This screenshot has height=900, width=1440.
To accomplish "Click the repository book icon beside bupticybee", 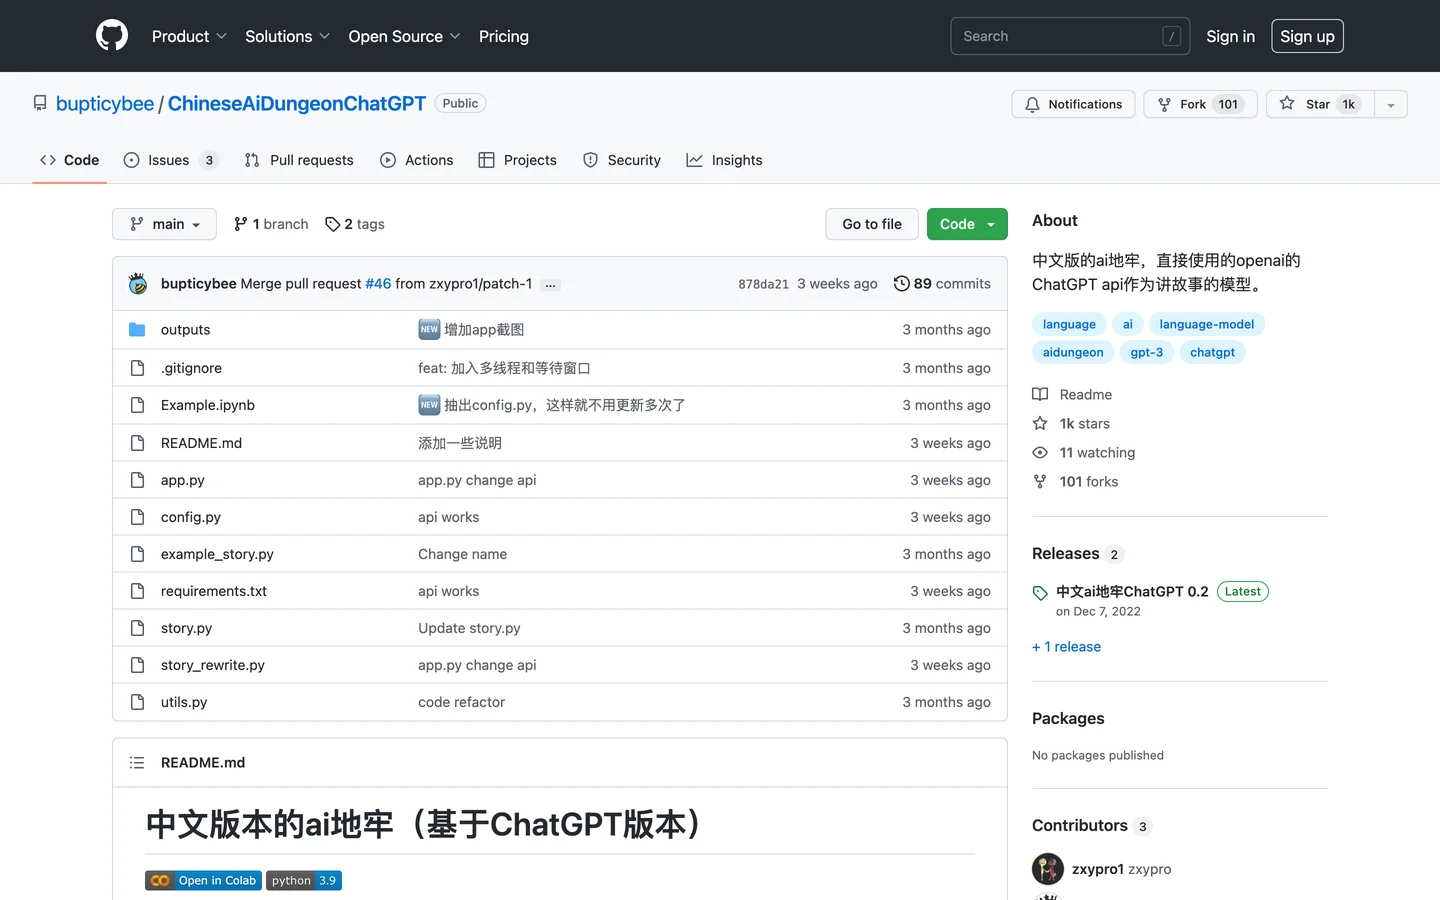I will [40, 103].
